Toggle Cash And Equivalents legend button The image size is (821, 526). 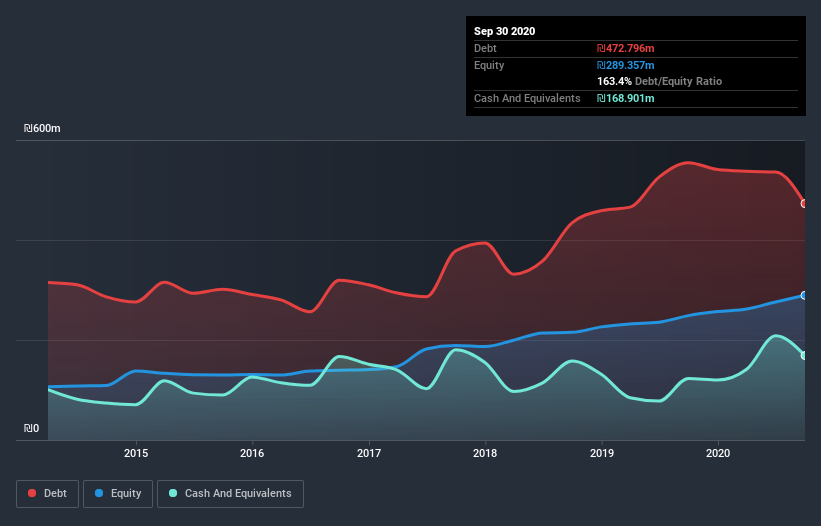coord(230,494)
